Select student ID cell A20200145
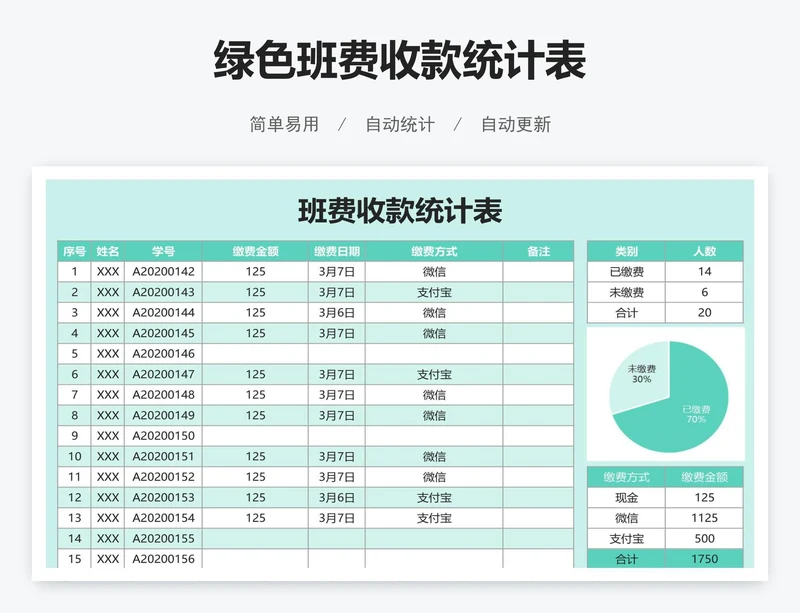 (163, 333)
